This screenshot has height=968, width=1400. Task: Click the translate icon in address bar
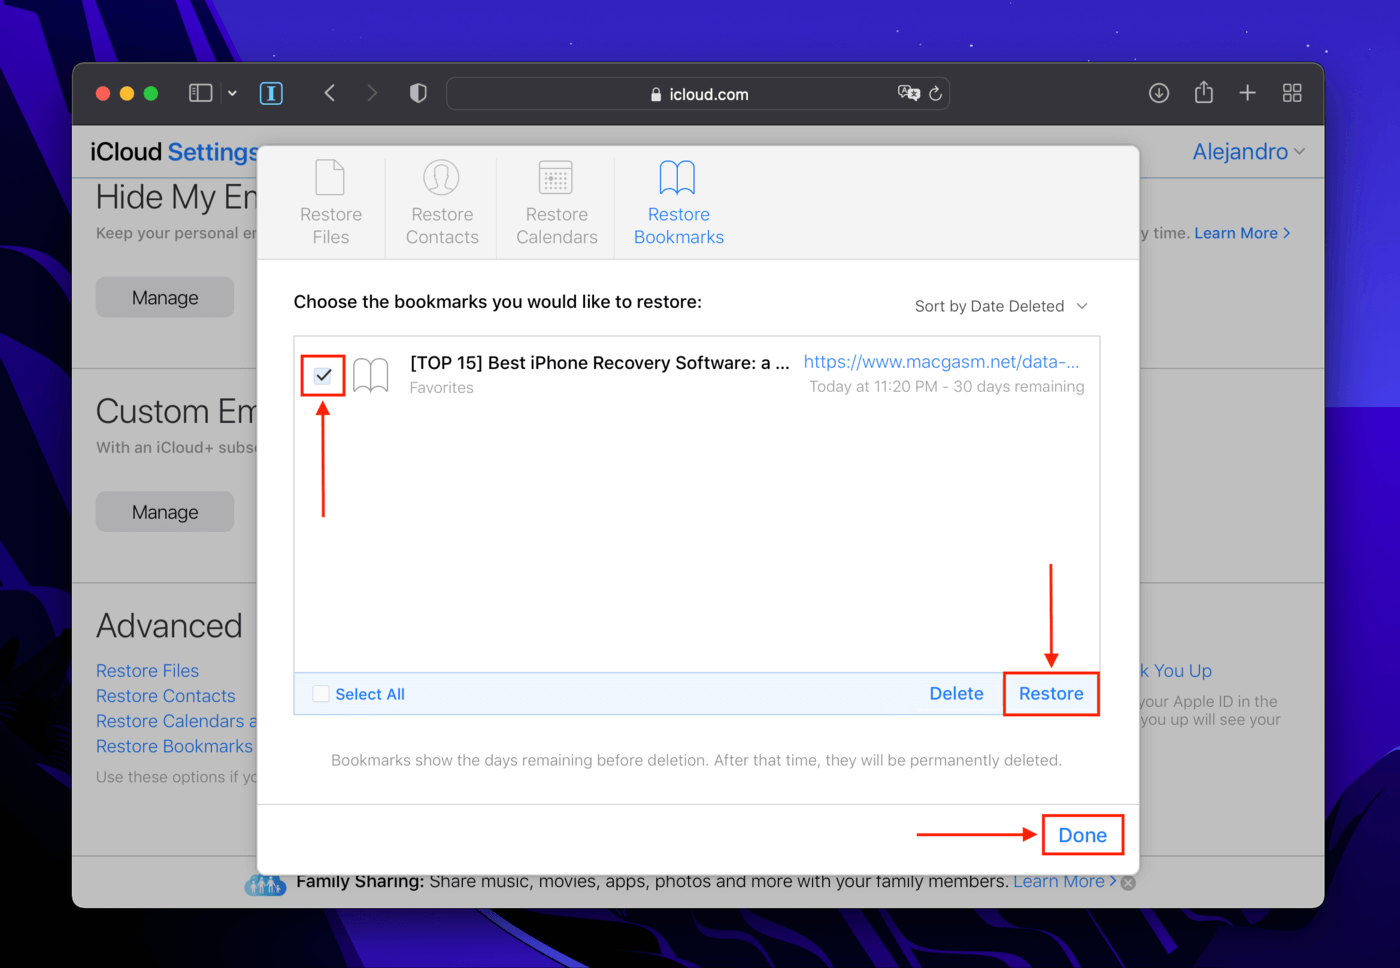908,93
